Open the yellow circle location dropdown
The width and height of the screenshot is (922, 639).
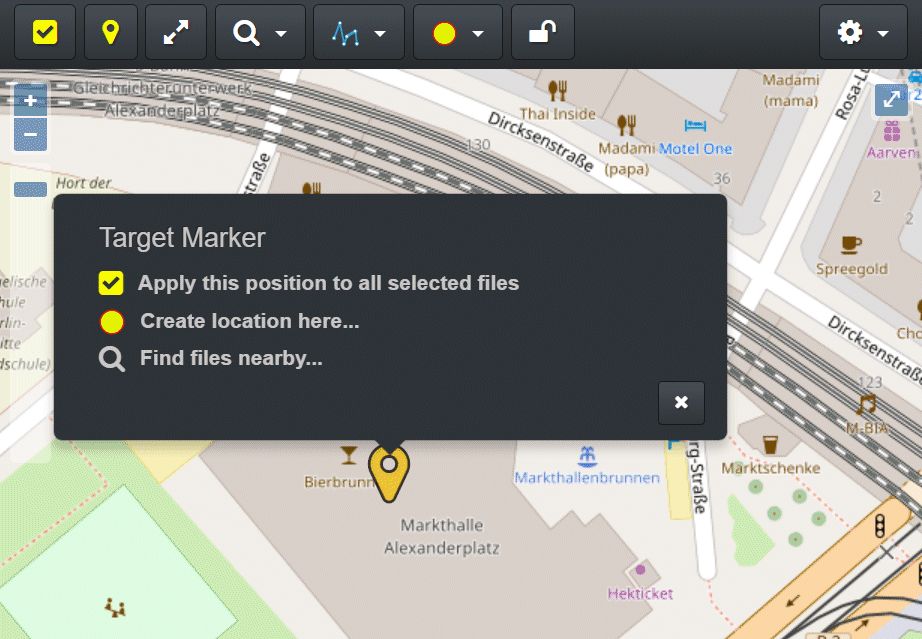[x=457, y=32]
